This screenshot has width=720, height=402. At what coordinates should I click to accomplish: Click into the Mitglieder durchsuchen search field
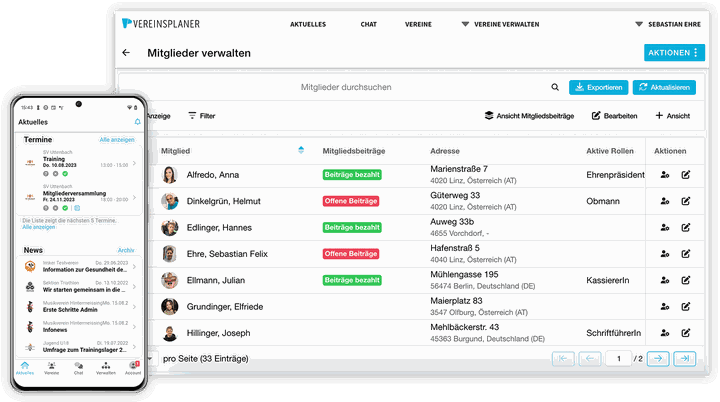tap(345, 88)
